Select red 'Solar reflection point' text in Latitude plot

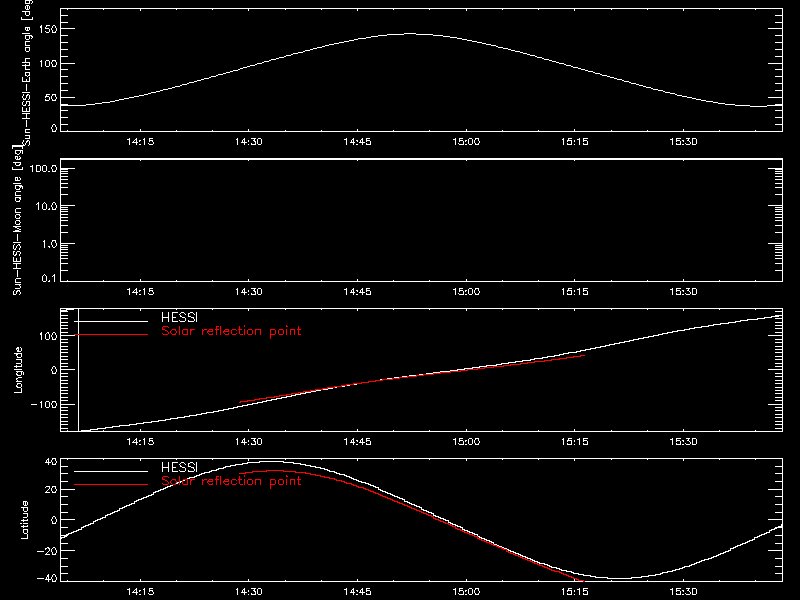pos(231,481)
